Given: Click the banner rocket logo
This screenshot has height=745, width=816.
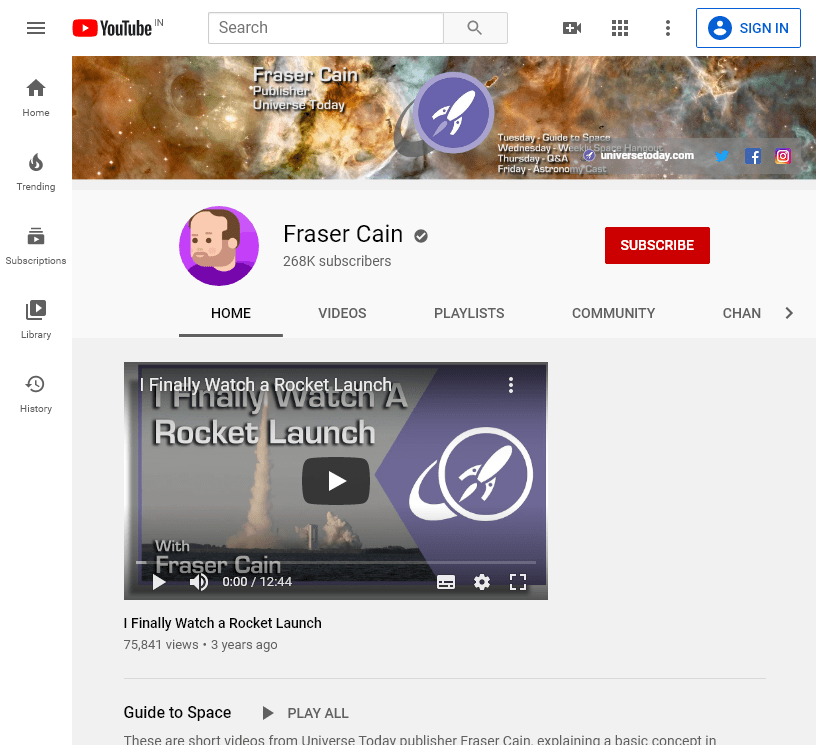Looking at the screenshot, I should pyautogui.click(x=453, y=112).
